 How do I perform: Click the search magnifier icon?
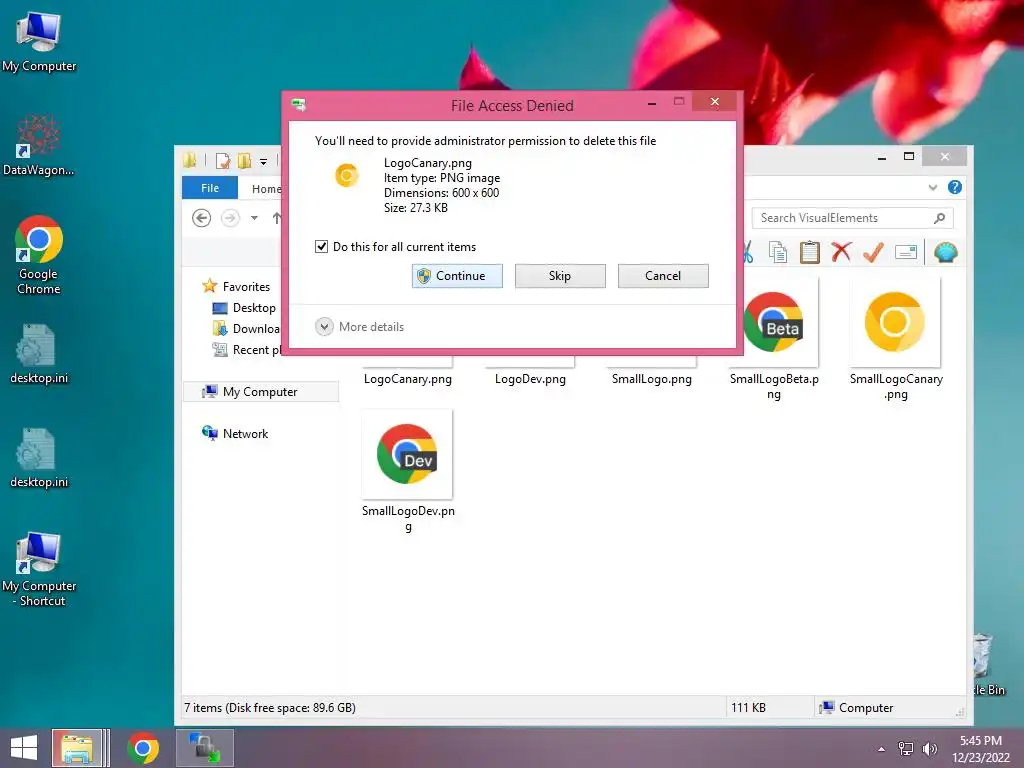940,218
